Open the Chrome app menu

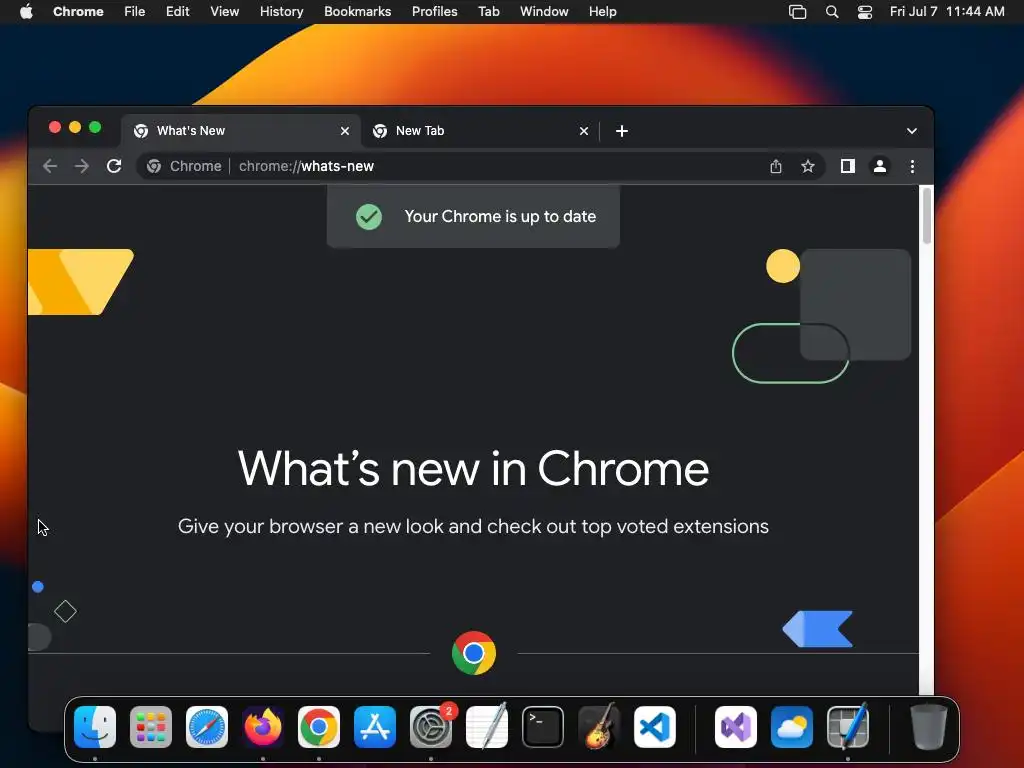click(78, 12)
